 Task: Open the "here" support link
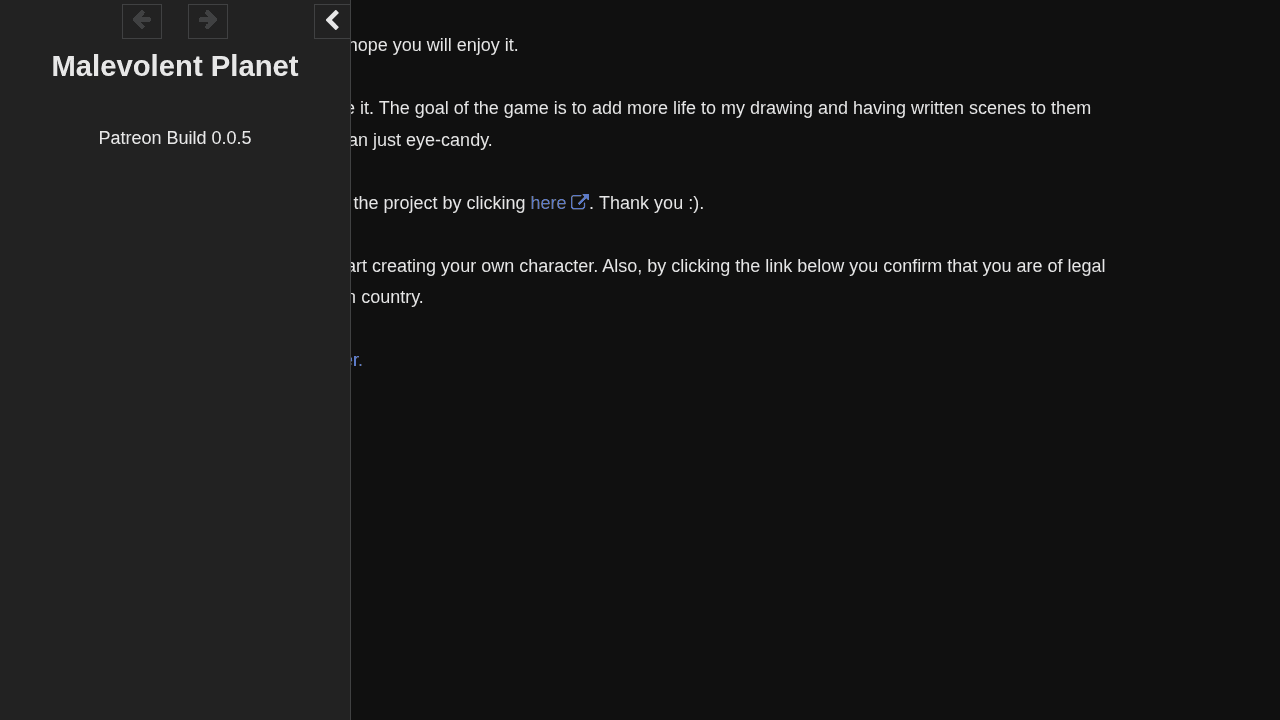pos(548,203)
